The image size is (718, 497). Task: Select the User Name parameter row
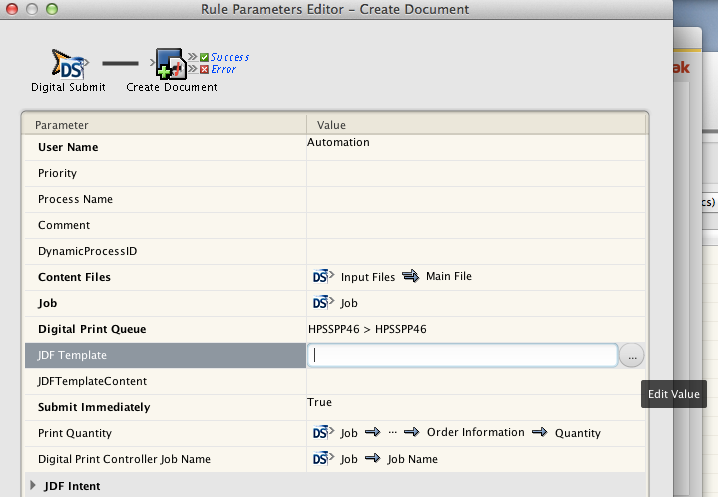tap(68, 147)
